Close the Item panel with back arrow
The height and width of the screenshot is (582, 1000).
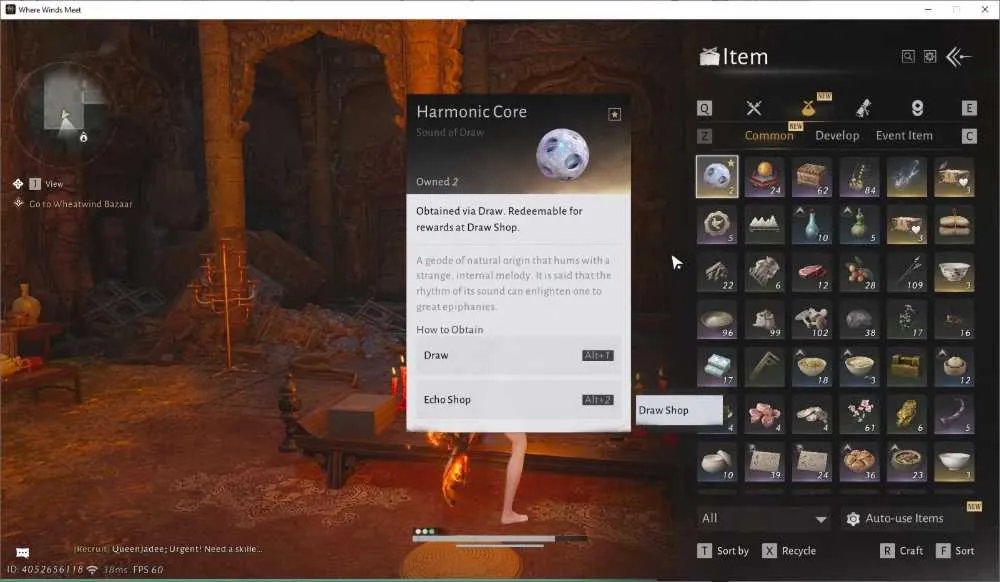coord(958,57)
